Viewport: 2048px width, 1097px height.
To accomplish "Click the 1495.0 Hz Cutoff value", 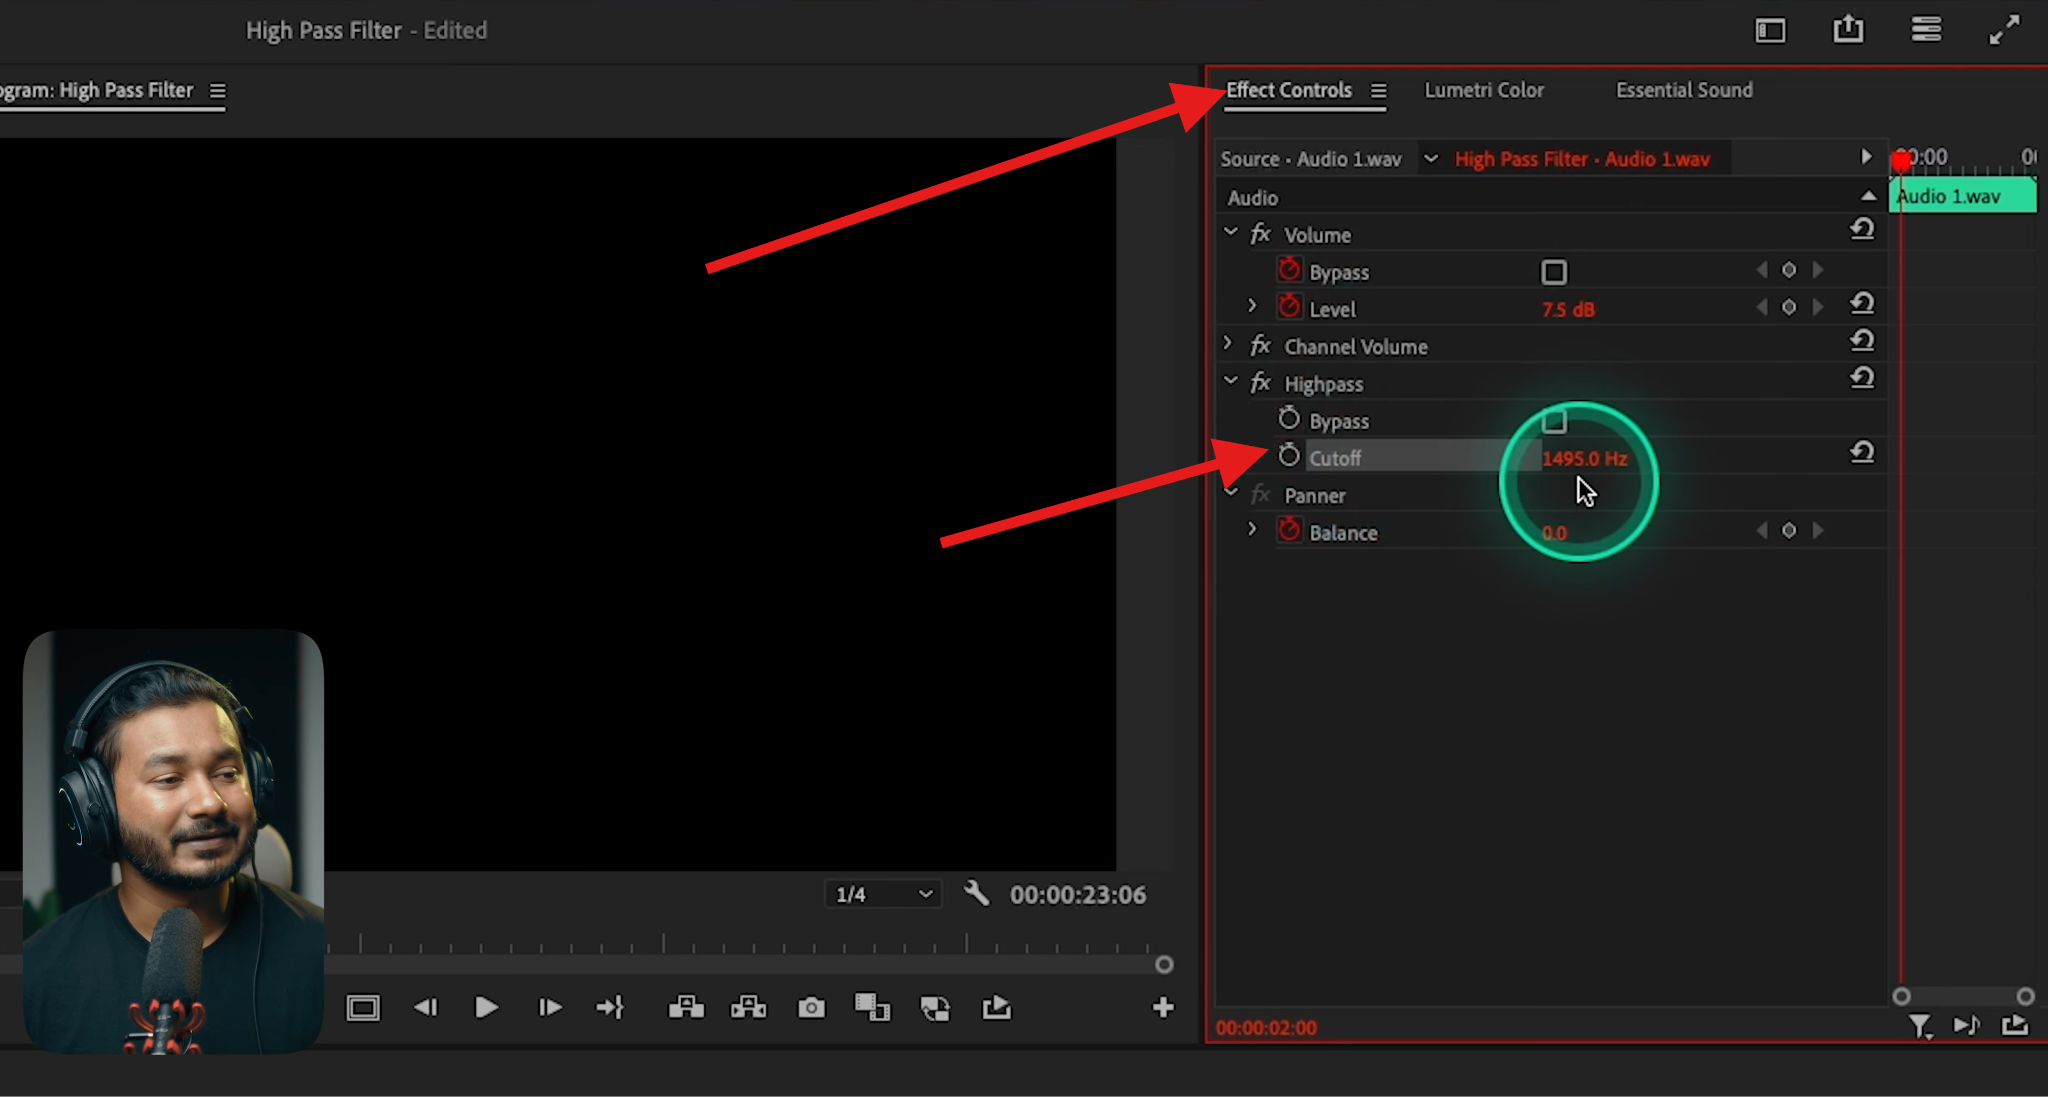I will coord(1585,457).
